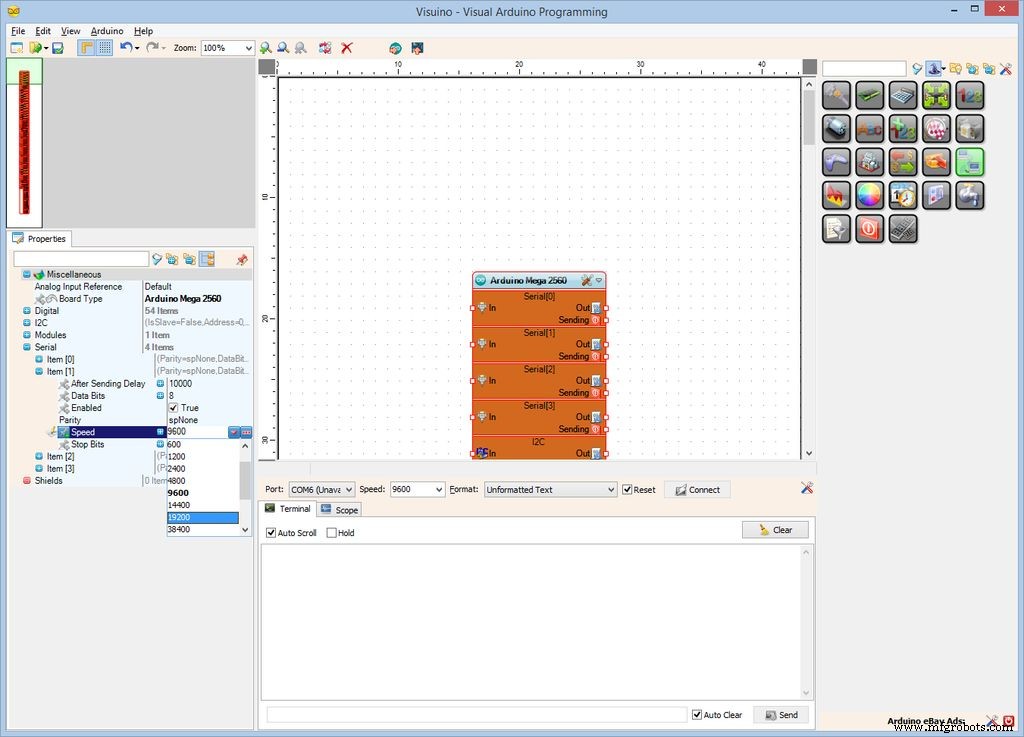Toggle the grid display toolbar button

click(x=105, y=48)
